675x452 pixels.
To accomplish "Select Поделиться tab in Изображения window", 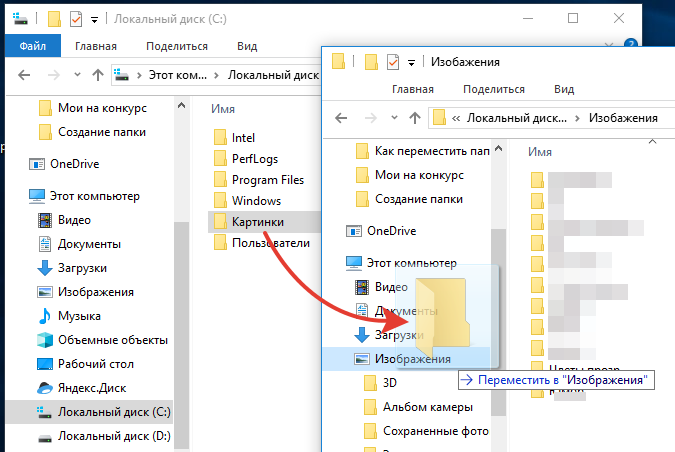I will (494, 89).
